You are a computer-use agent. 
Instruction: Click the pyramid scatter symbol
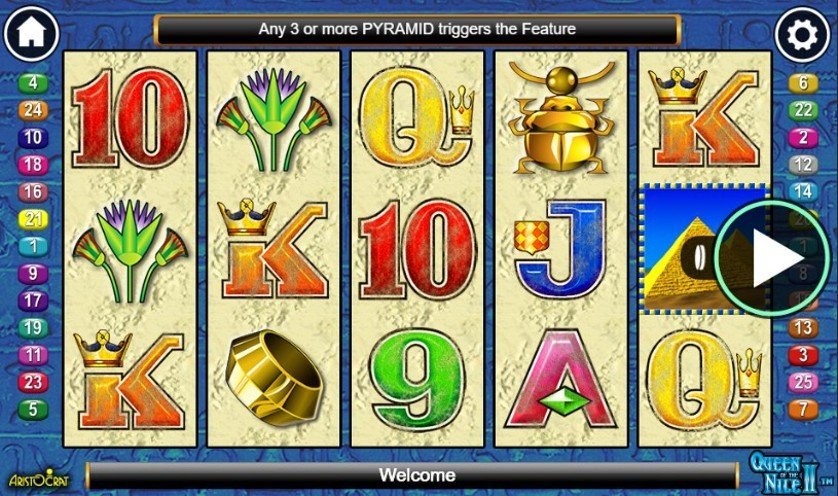[704, 249]
